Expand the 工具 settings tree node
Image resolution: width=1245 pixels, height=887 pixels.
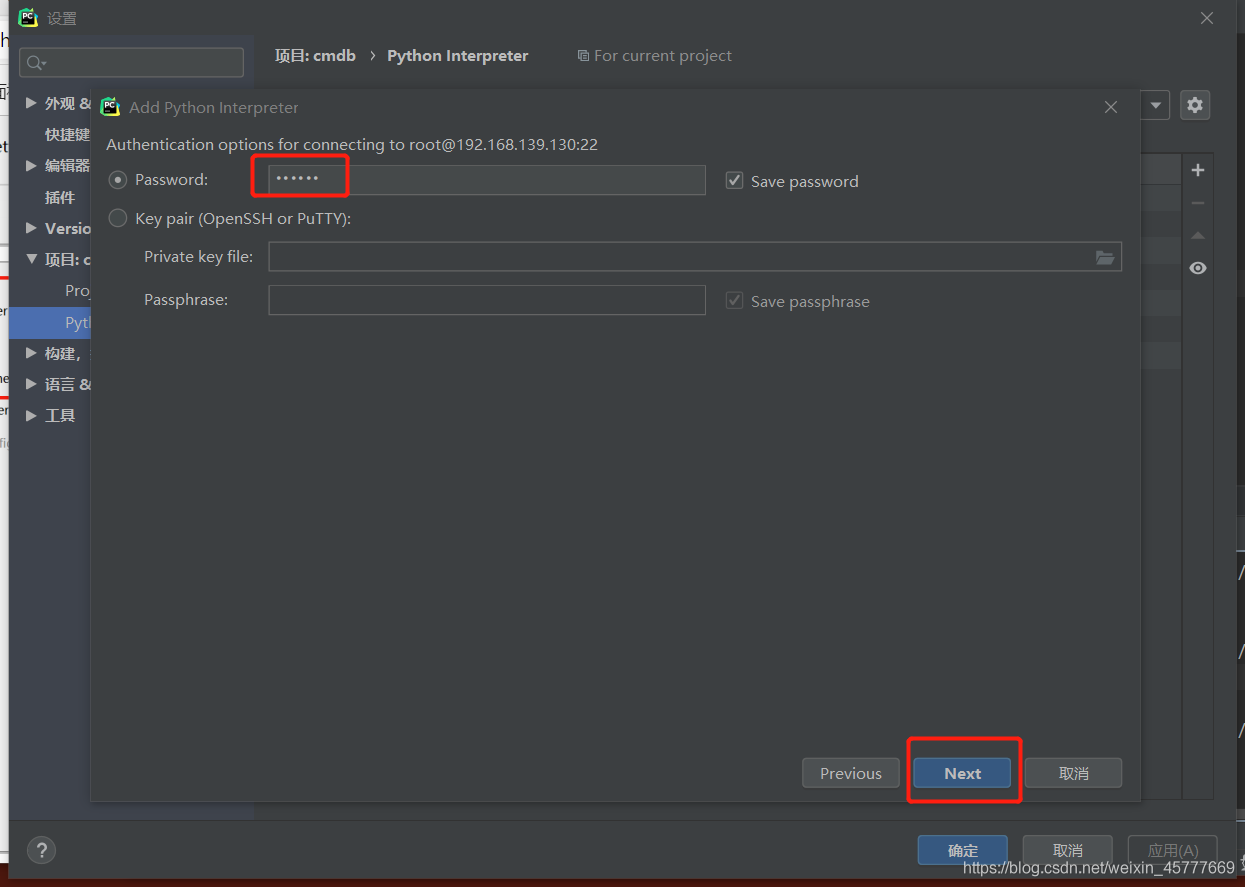click(x=31, y=415)
